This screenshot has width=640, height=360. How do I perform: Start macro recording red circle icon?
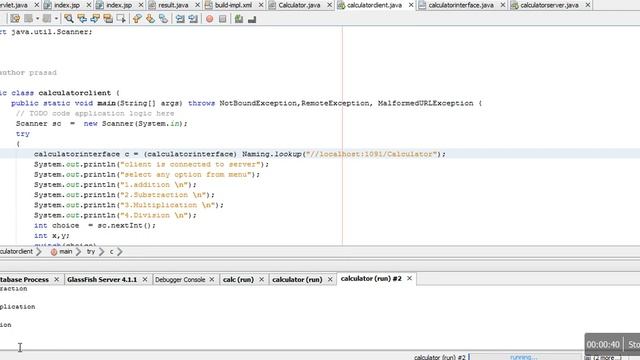pos(209,19)
